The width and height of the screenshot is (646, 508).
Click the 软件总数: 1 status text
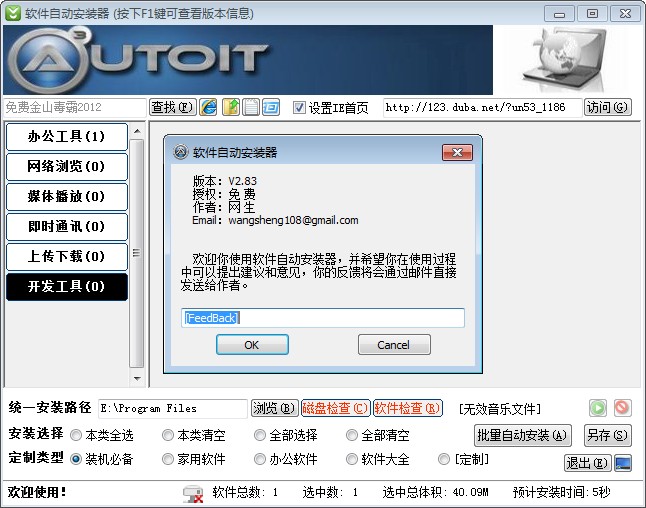pos(246,492)
